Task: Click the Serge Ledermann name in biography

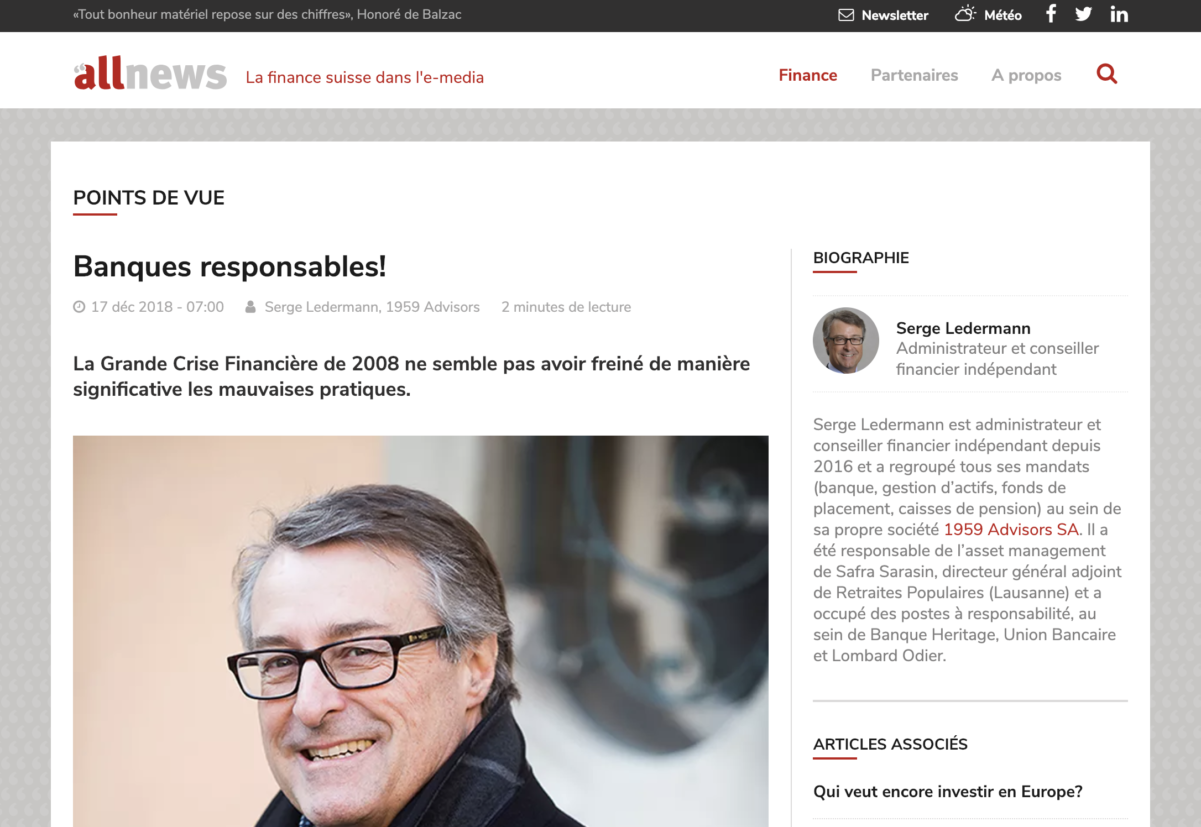Action: [963, 328]
